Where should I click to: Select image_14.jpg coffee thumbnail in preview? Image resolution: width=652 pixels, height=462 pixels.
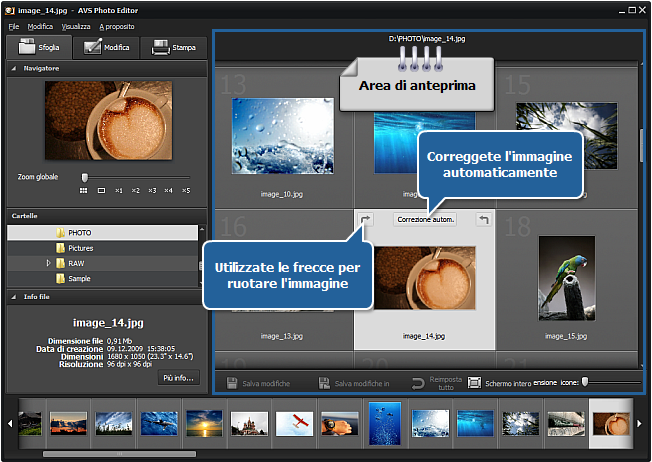(425, 278)
